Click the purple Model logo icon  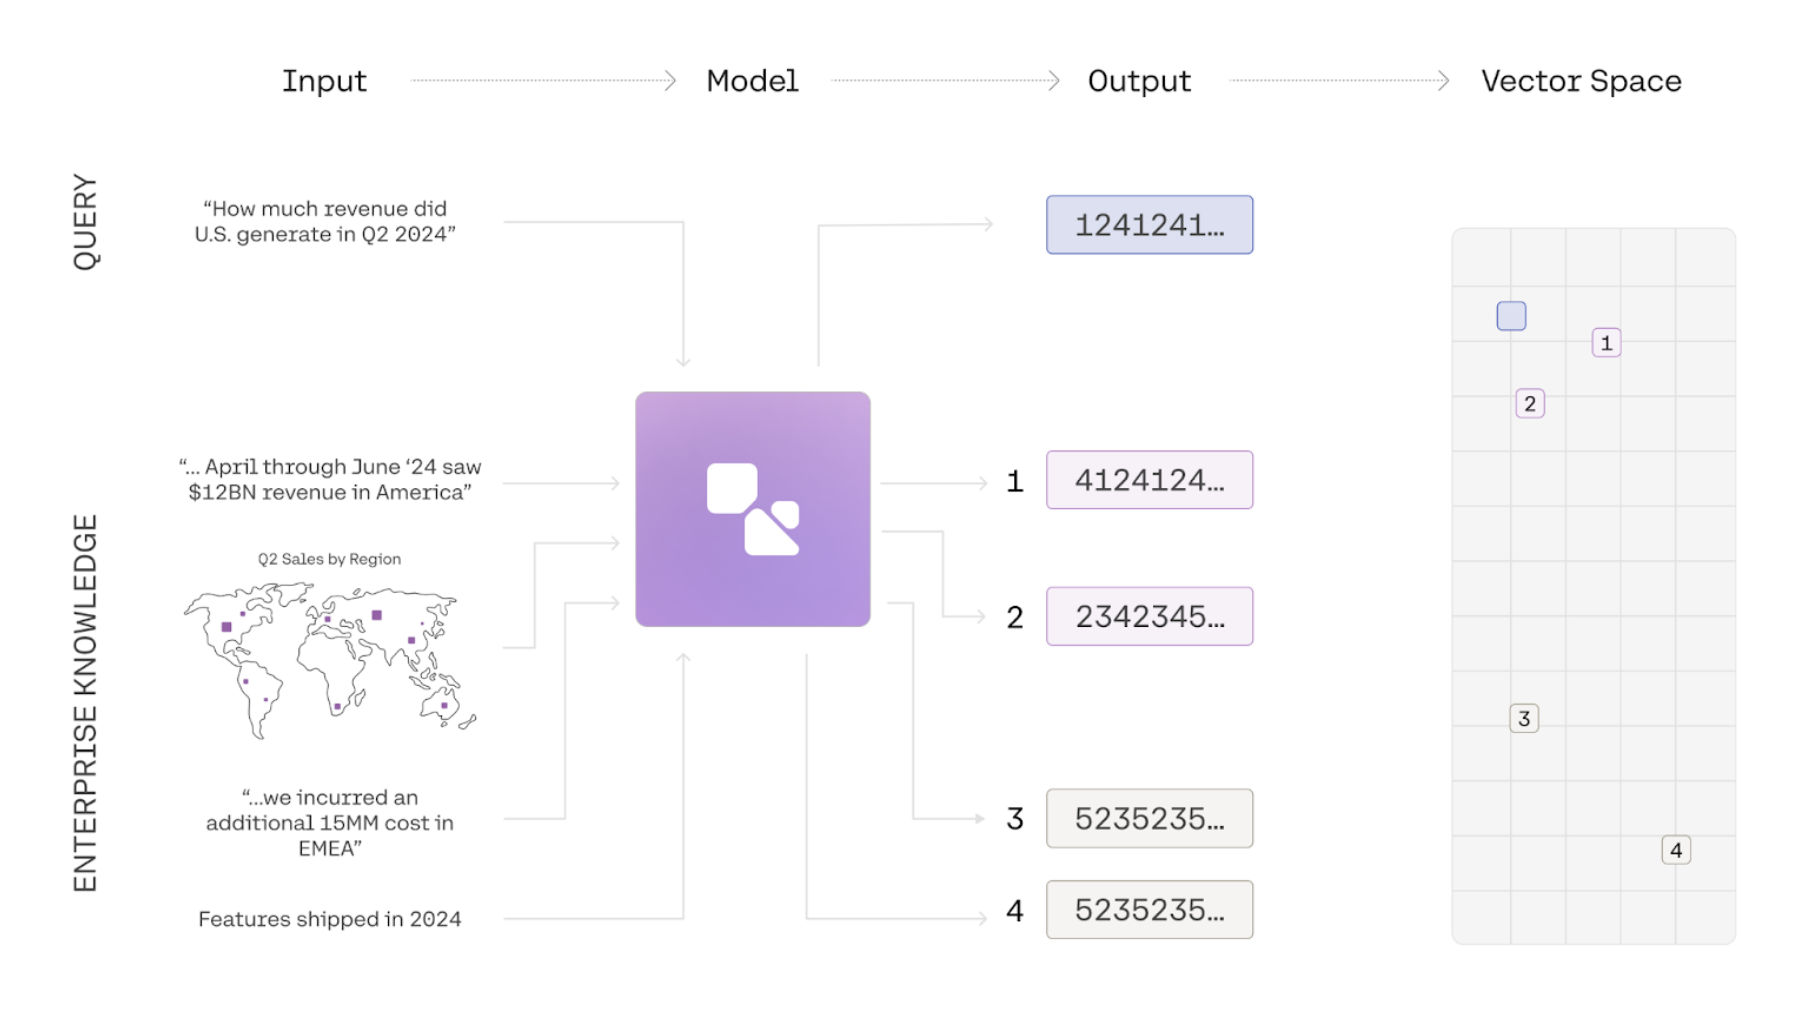tap(752, 509)
